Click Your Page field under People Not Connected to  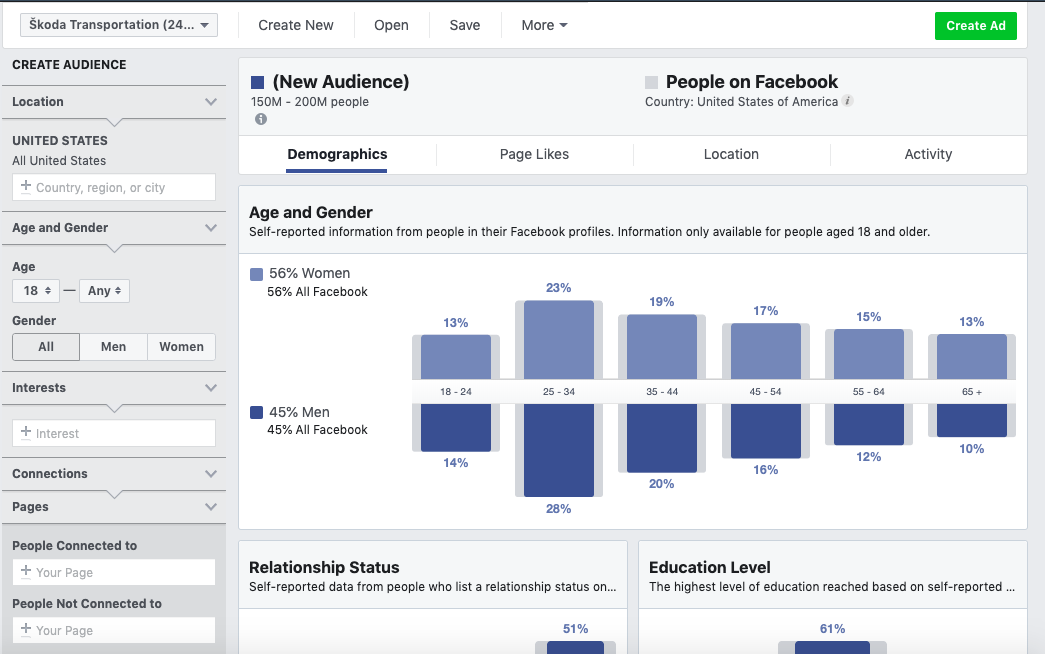point(114,630)
